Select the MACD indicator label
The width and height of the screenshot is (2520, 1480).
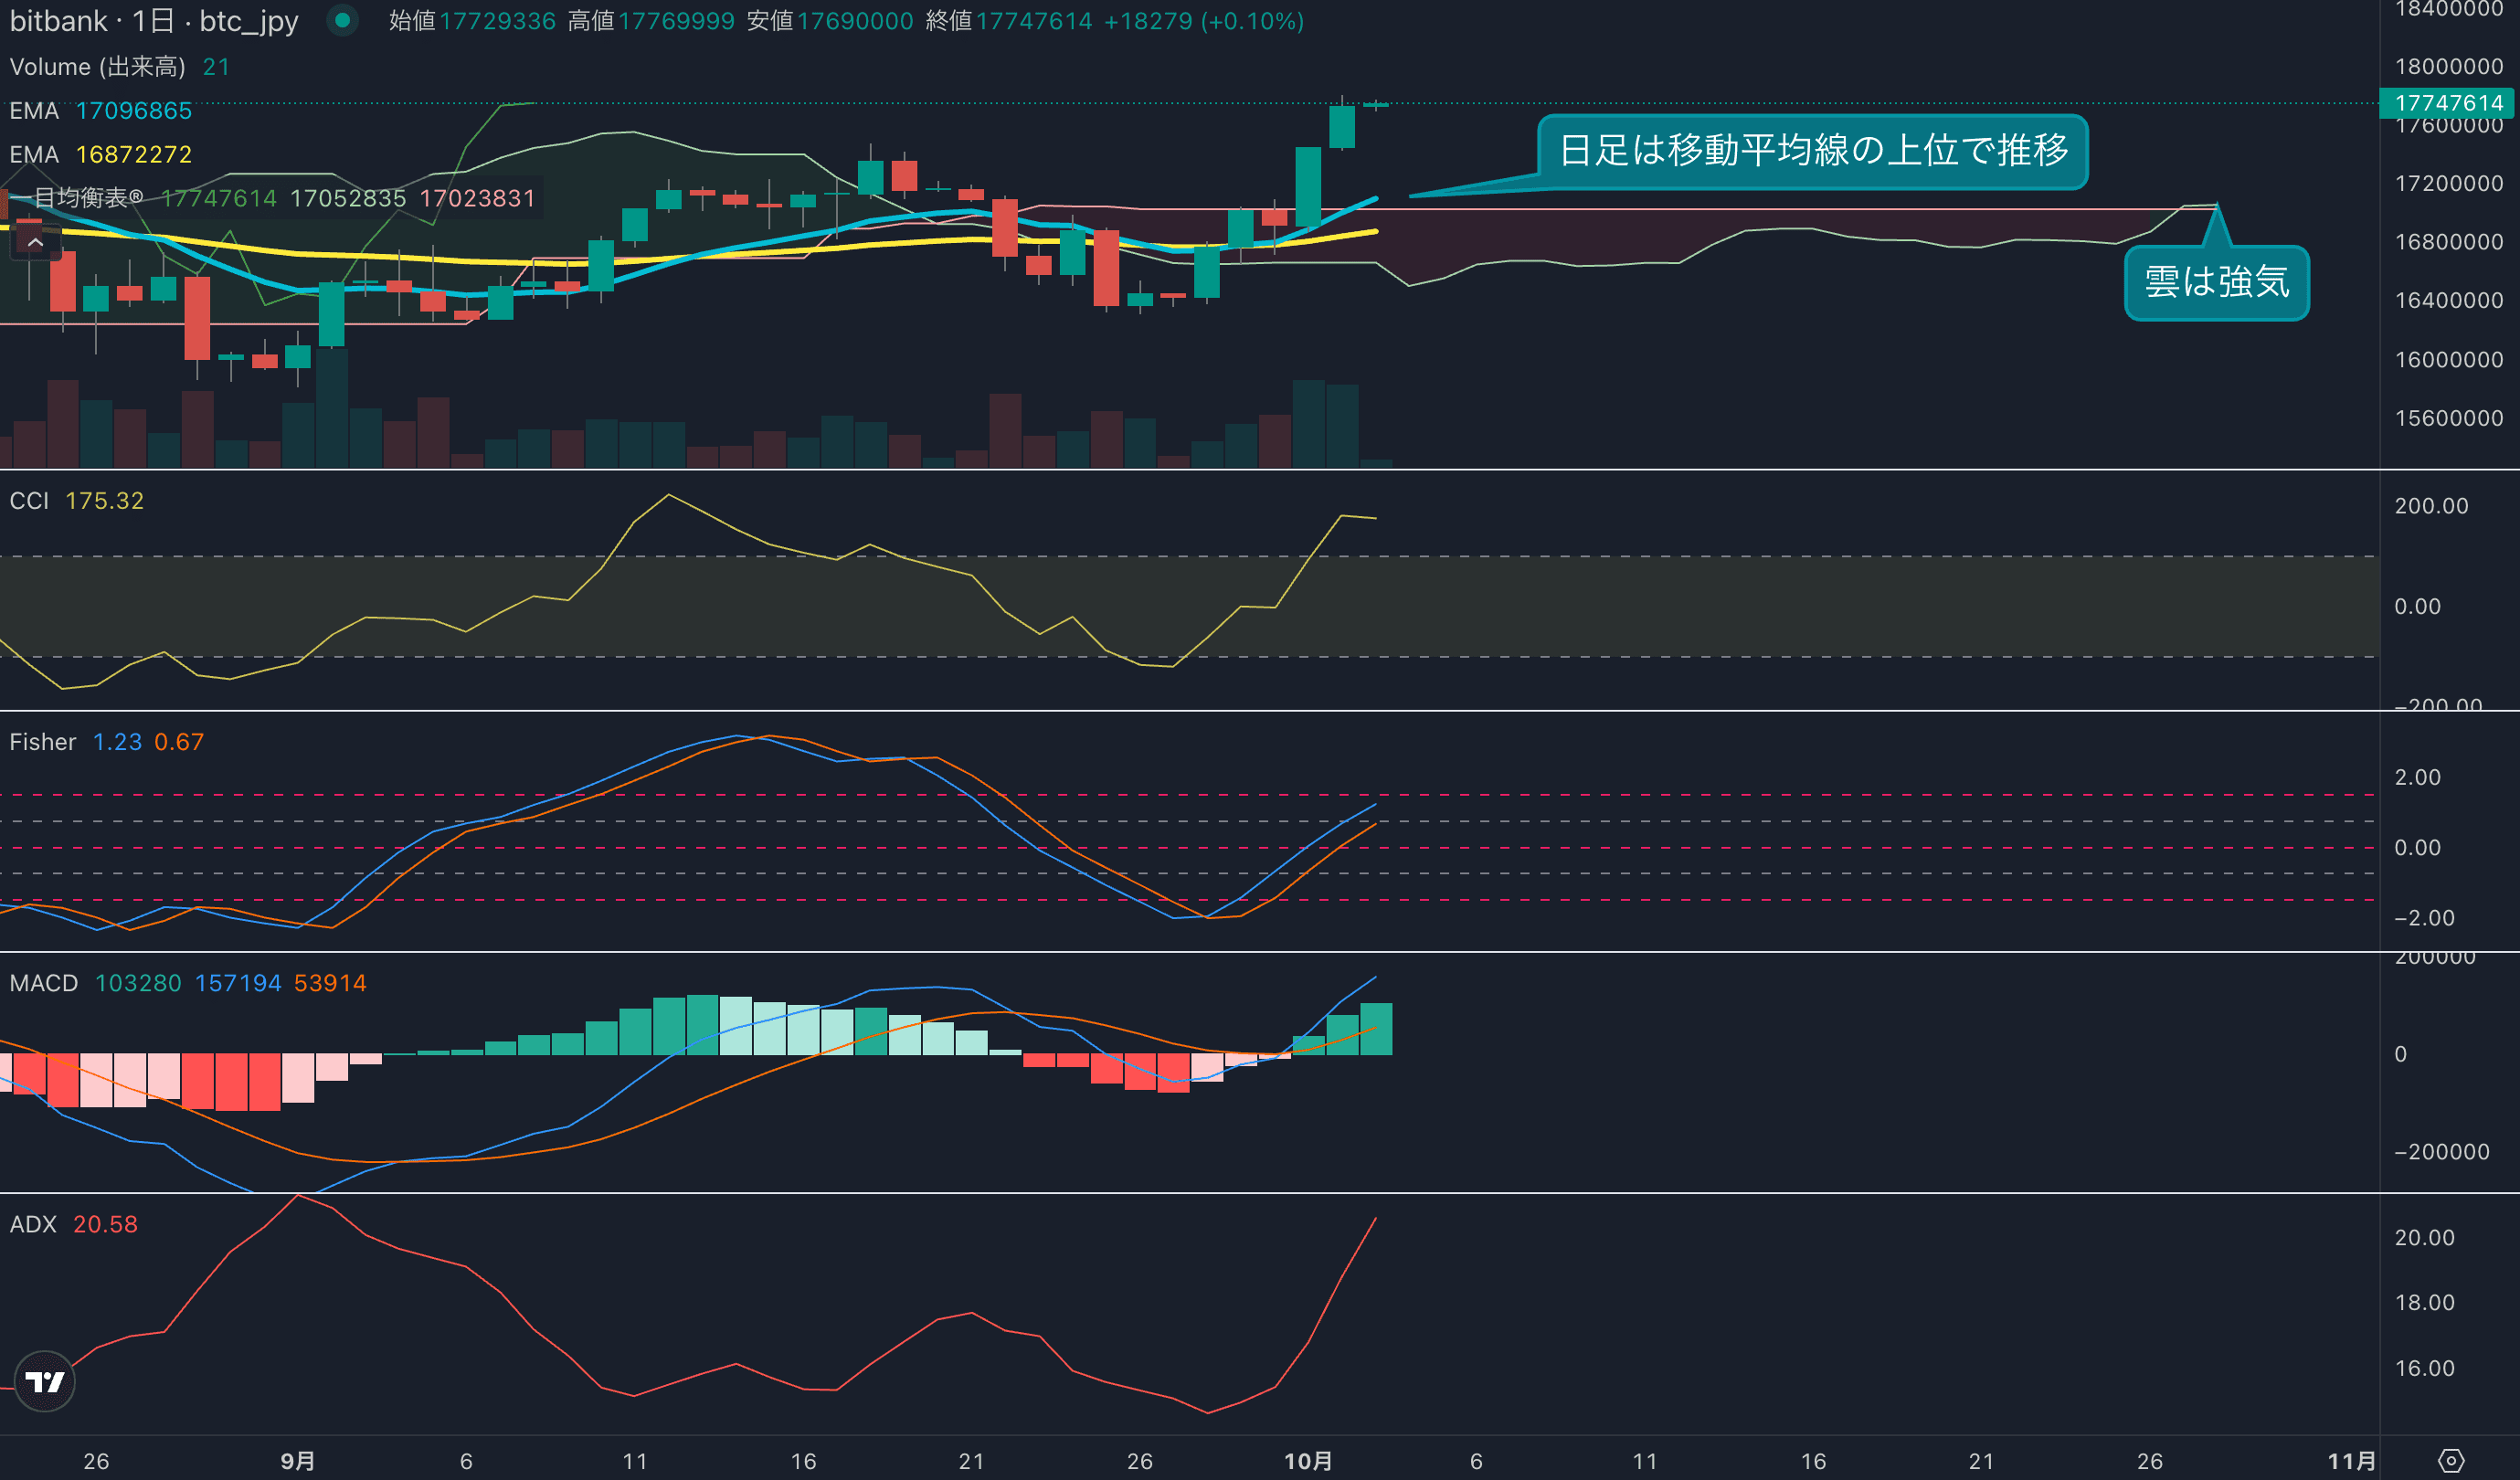click(x=44, y=983)
